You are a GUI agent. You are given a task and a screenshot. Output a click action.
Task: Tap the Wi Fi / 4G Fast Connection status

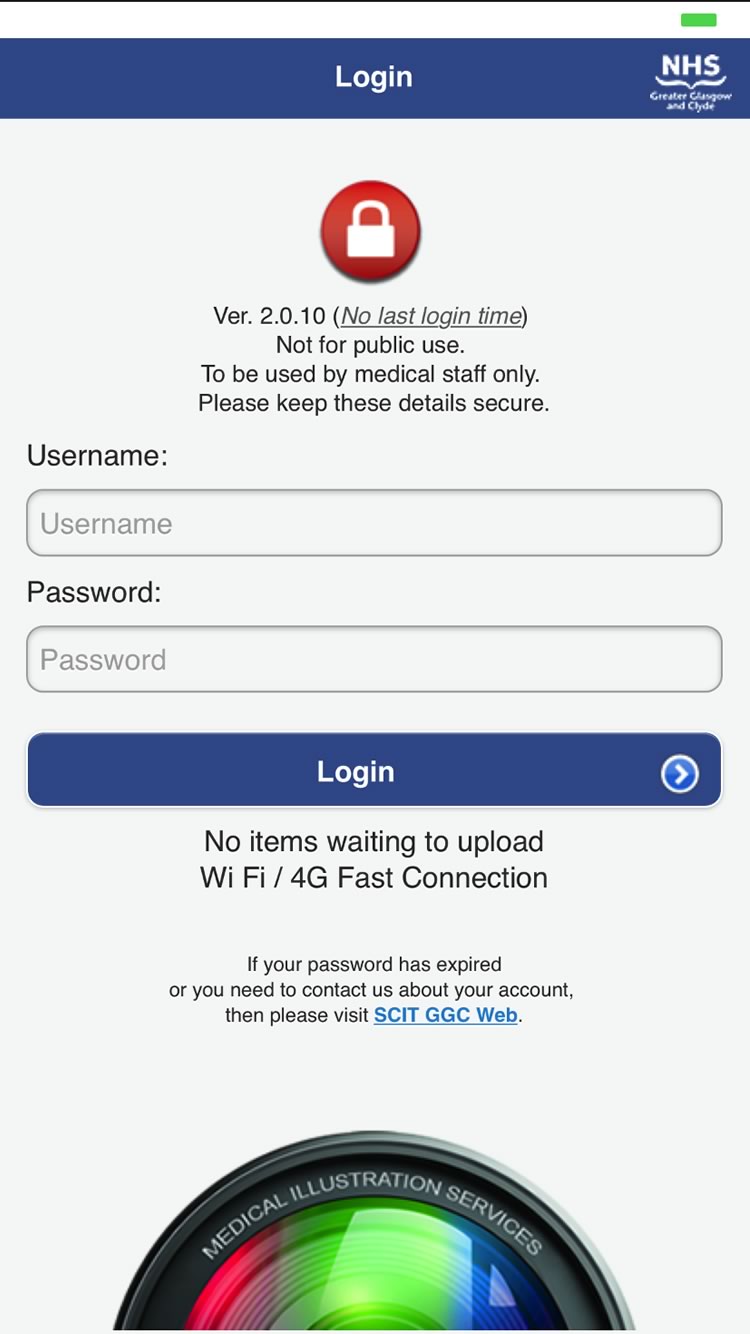pyautogui.click(x=374, y=878)
